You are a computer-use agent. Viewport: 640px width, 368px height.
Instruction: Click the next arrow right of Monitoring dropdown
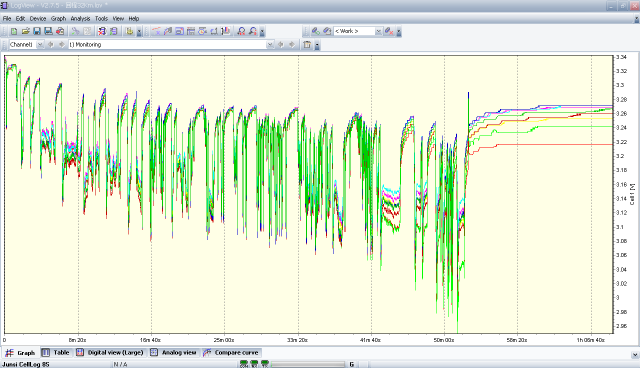pos(292,44)
